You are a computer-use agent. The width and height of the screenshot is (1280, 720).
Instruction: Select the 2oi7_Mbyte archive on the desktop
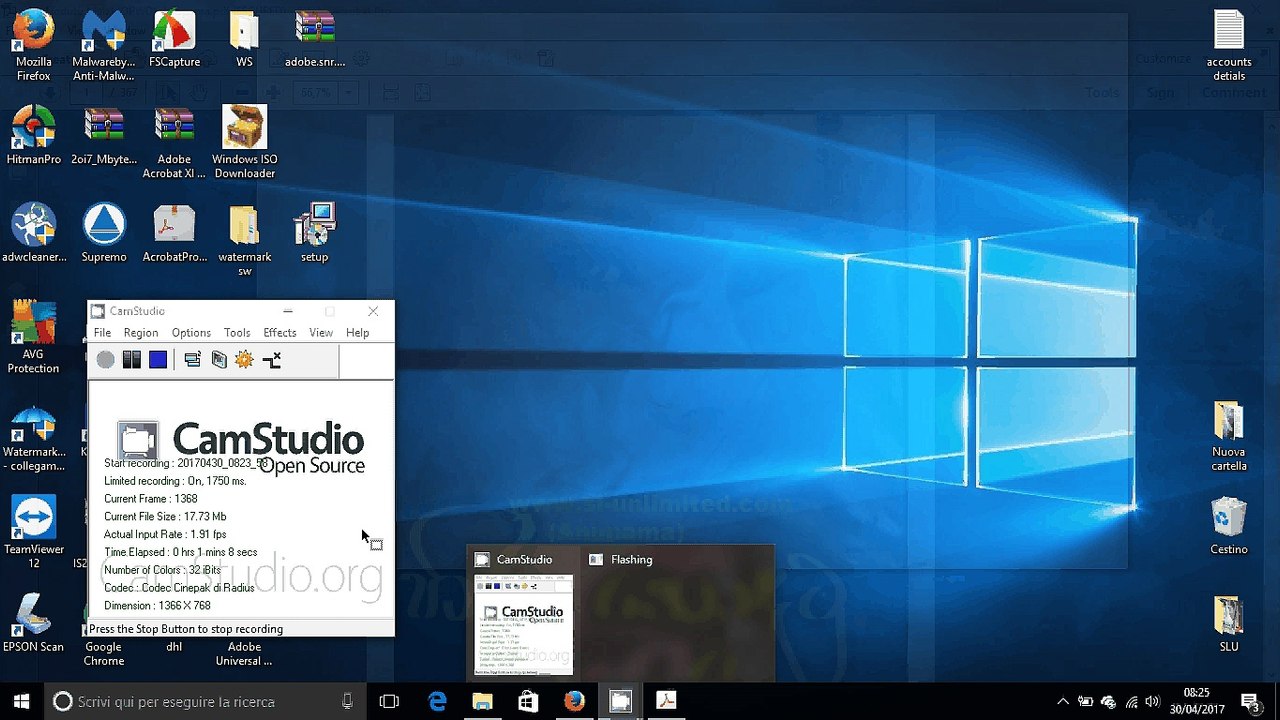pos(104,136)
